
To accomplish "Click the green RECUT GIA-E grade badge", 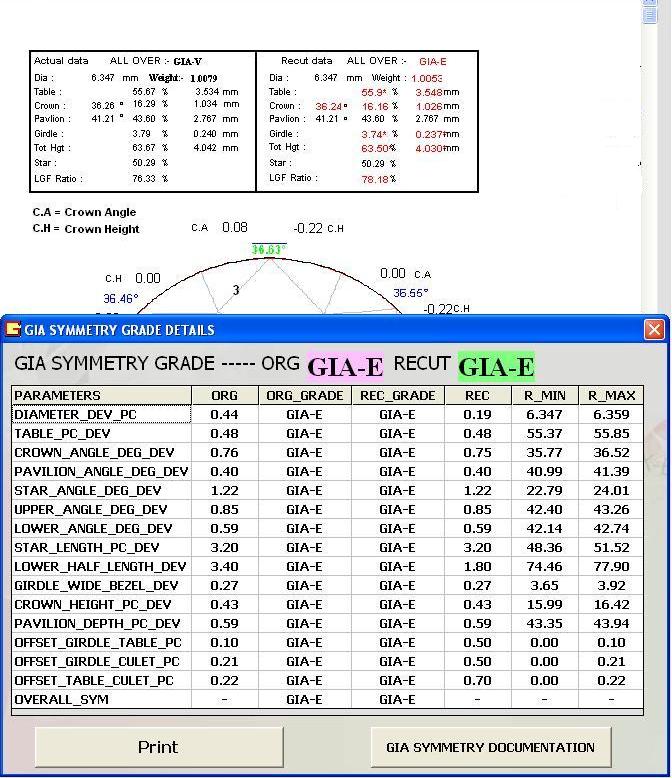I will coord(496,367).
